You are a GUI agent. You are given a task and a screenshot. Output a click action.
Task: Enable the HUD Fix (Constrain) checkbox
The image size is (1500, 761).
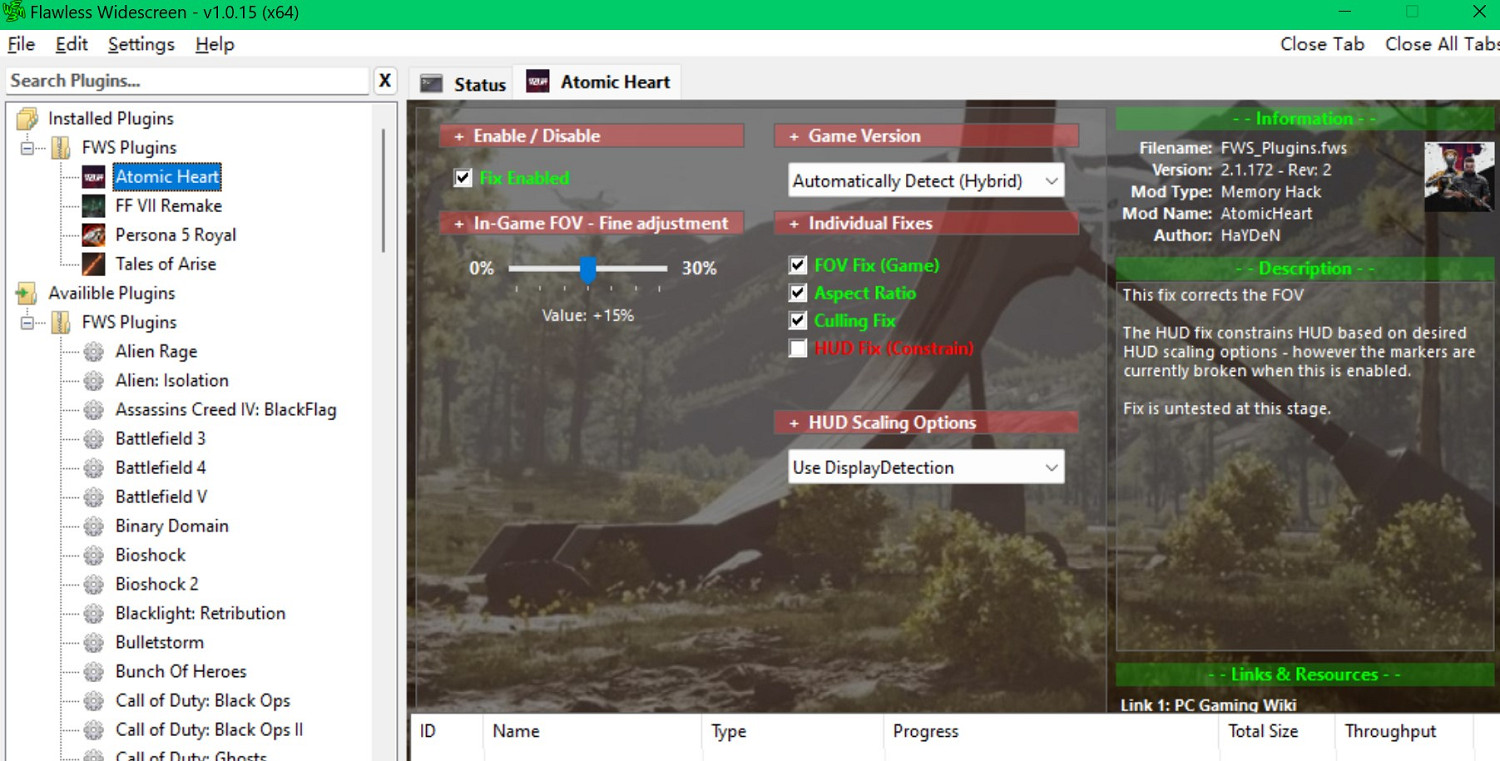point(798,349)
